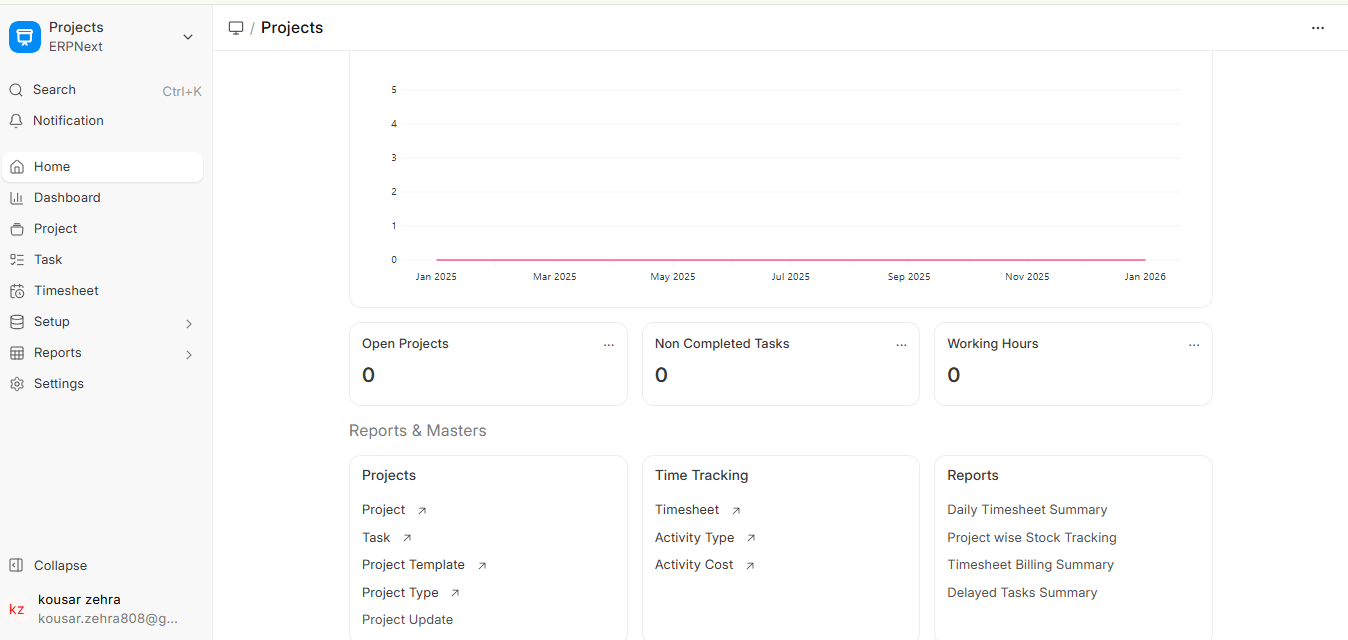Click the Search magnifier icon in the sidebar
The width and height of the screenshot is (1348, 640).
point(16,90)
